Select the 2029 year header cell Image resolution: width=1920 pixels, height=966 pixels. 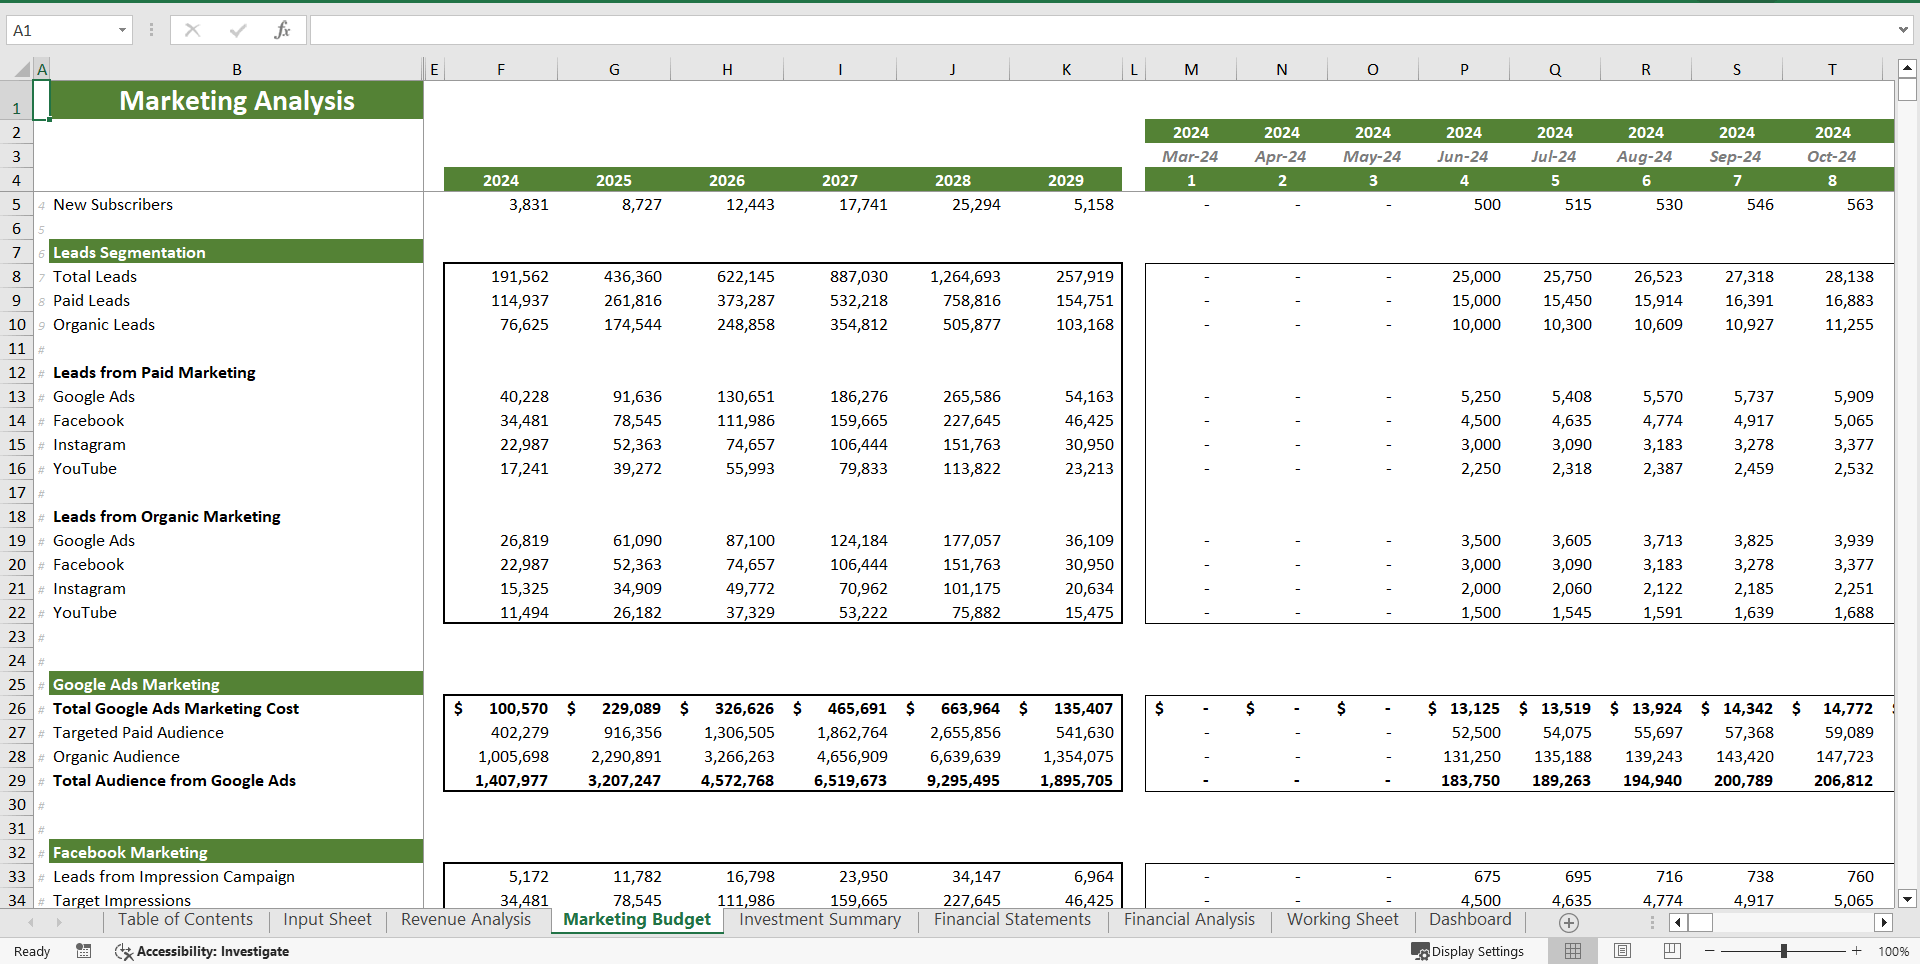1065,181
